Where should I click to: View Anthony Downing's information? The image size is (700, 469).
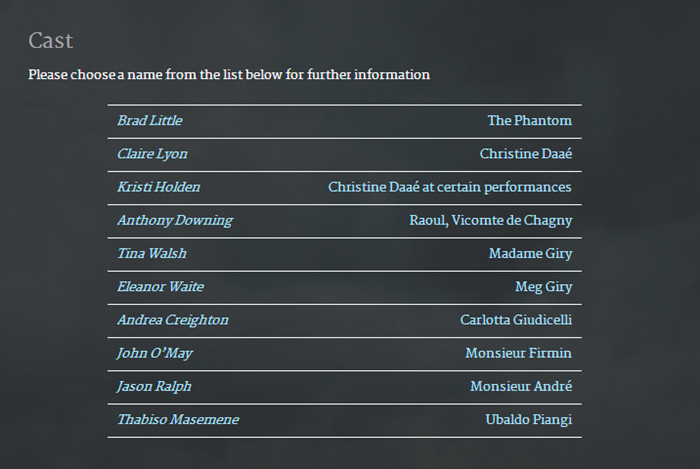coord(174,220)
